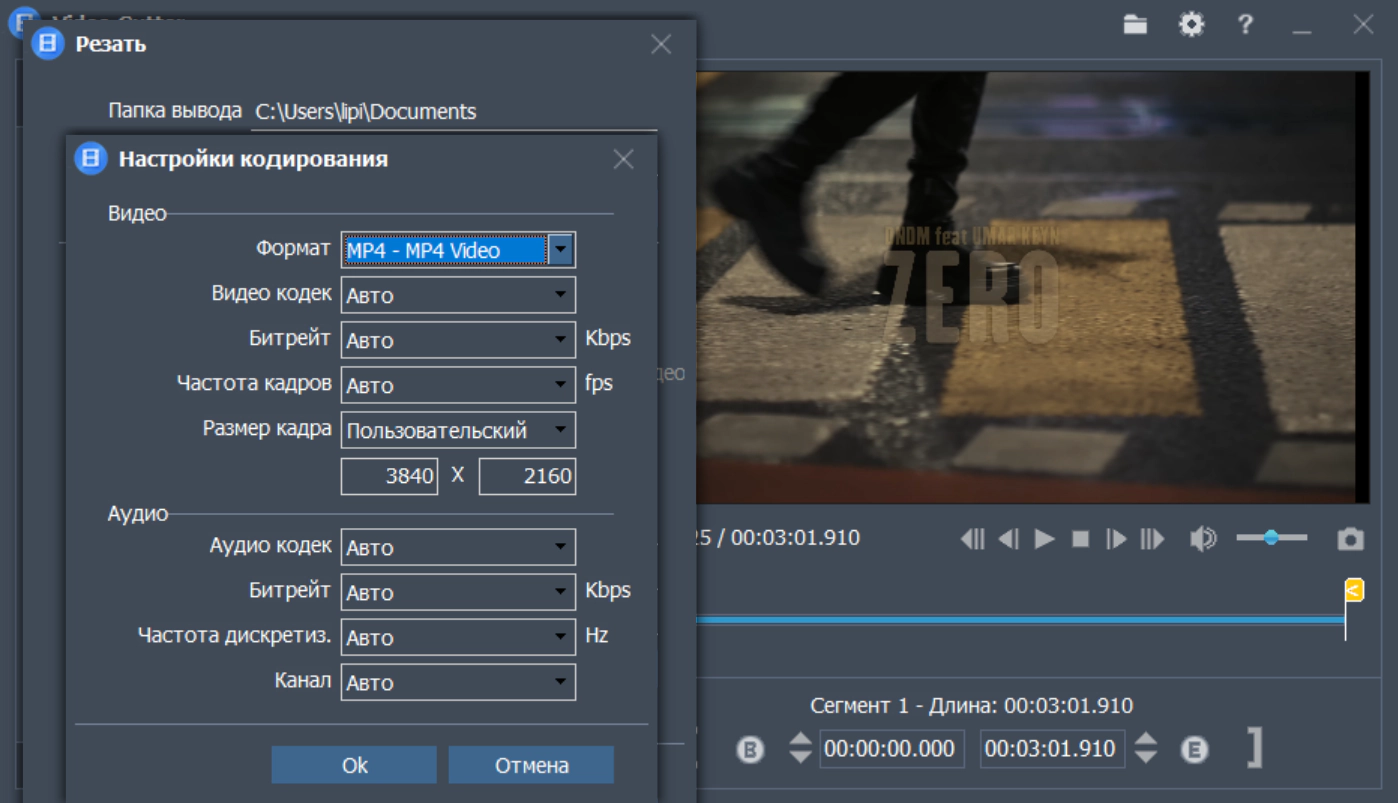
Task: Play the video preview
Action: point(1045,539)
